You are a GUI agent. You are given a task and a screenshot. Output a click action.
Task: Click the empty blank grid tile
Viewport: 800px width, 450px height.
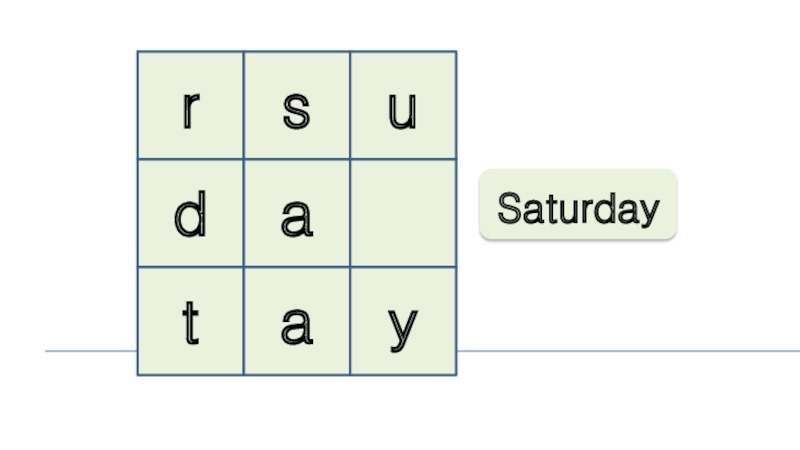click(403, 213)
